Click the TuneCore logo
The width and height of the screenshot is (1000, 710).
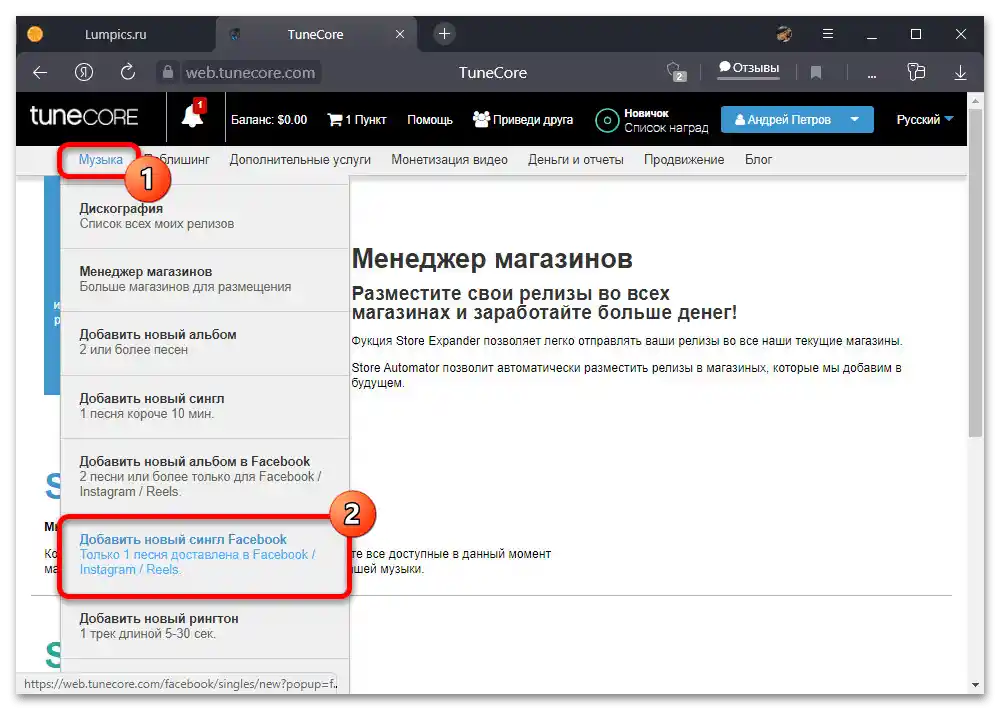point(84,117)
